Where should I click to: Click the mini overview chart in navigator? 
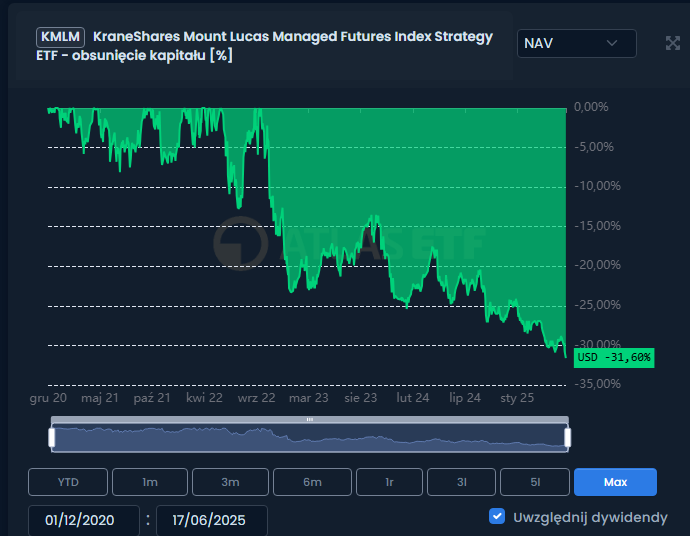(x=310, y=437)
